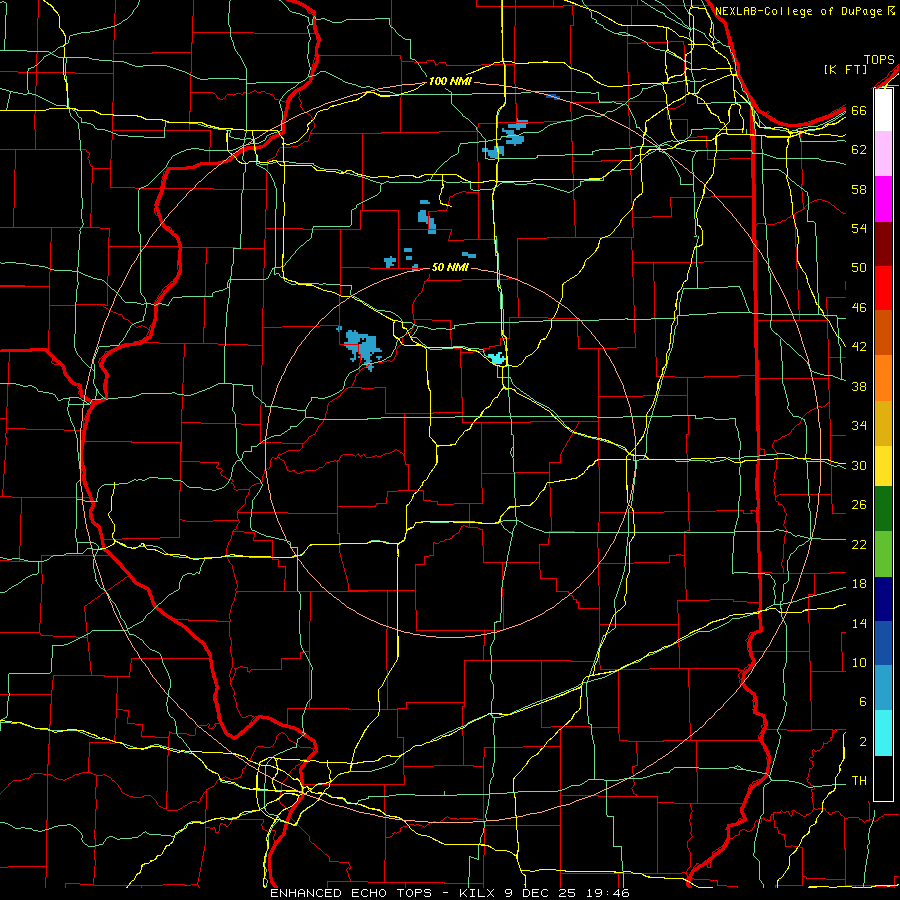
Task: Click the gold 34 kft swatch
Action: point(883,423)
